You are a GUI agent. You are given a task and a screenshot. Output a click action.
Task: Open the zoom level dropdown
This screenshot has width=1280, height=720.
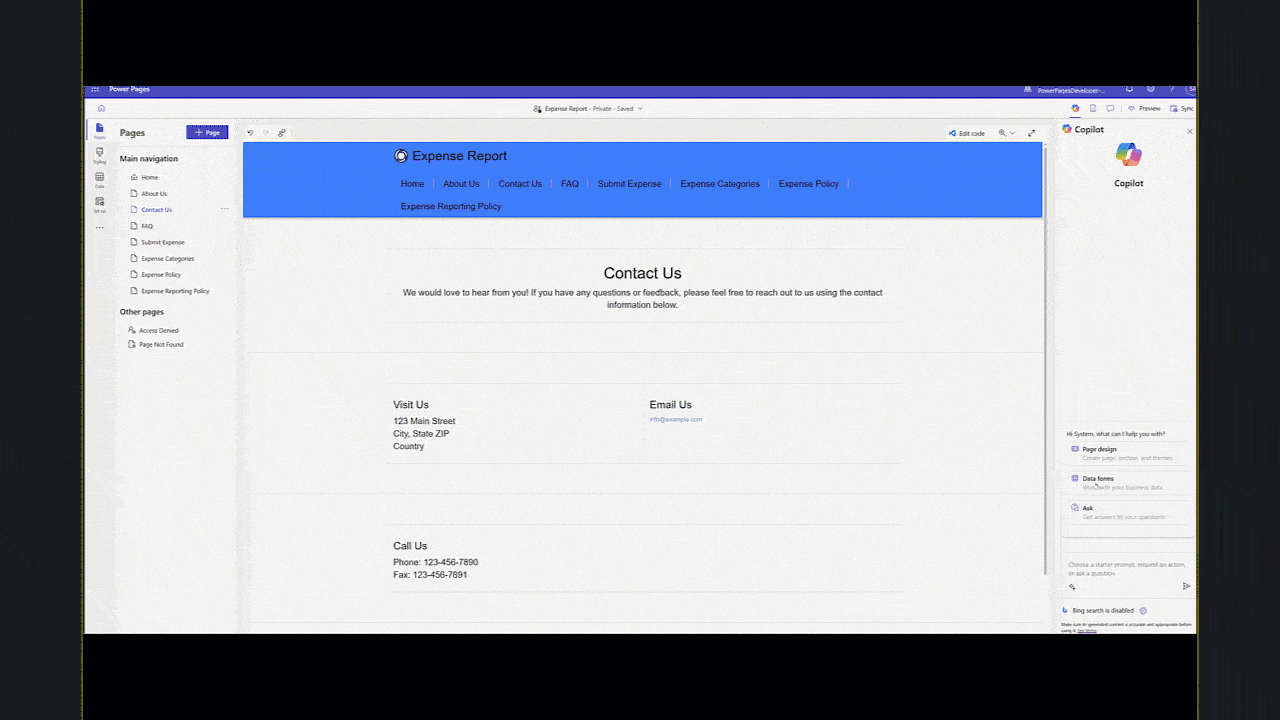click(1006, 133)
